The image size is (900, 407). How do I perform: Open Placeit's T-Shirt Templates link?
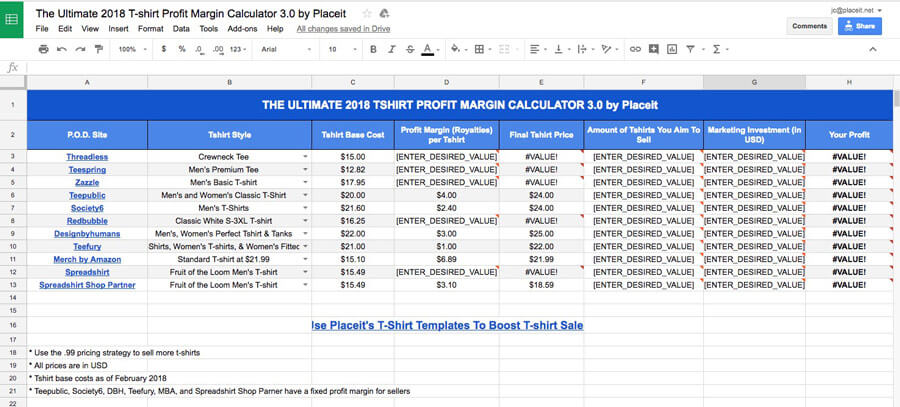[x=448, y=325]
